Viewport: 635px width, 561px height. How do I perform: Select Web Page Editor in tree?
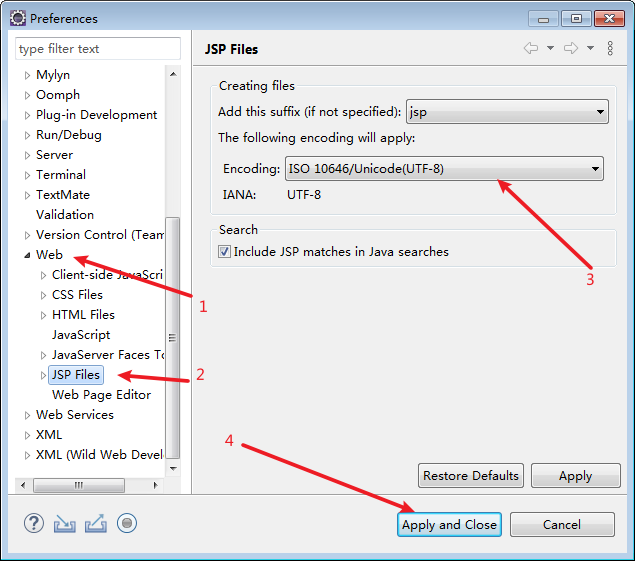pos(101,395)
